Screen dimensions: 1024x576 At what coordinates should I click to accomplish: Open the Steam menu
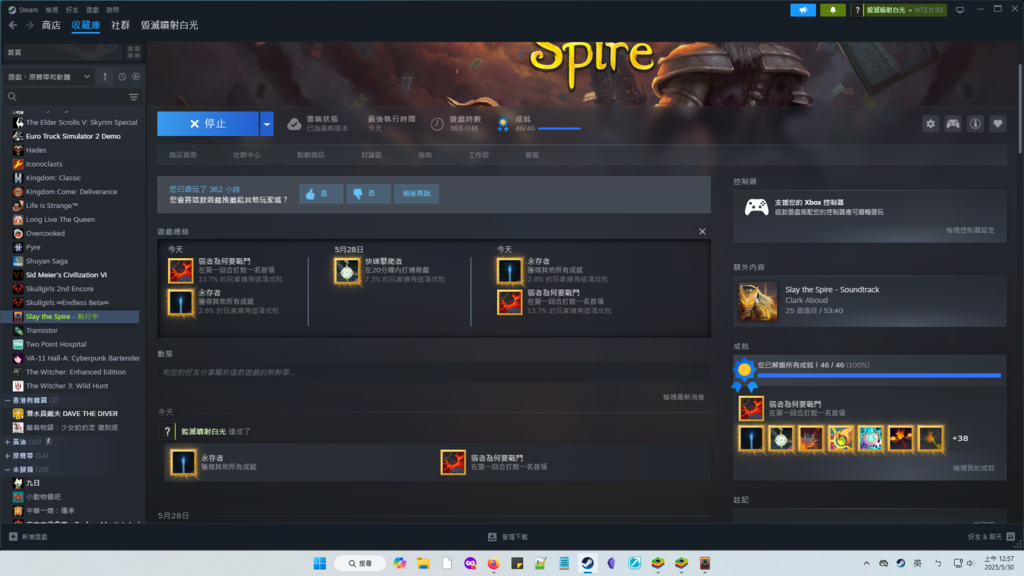[24, 10]
